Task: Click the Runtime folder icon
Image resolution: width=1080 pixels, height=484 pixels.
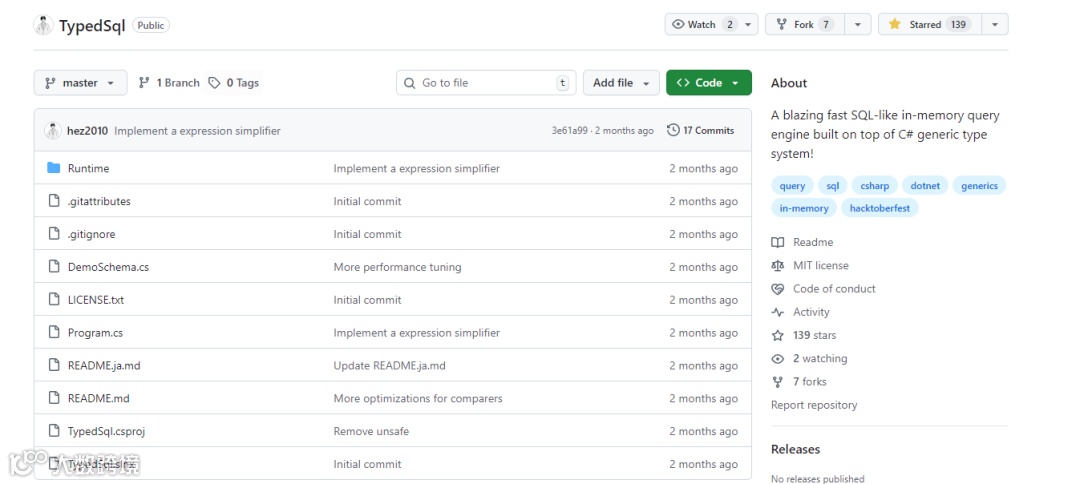Action: (x=54, y=168)
